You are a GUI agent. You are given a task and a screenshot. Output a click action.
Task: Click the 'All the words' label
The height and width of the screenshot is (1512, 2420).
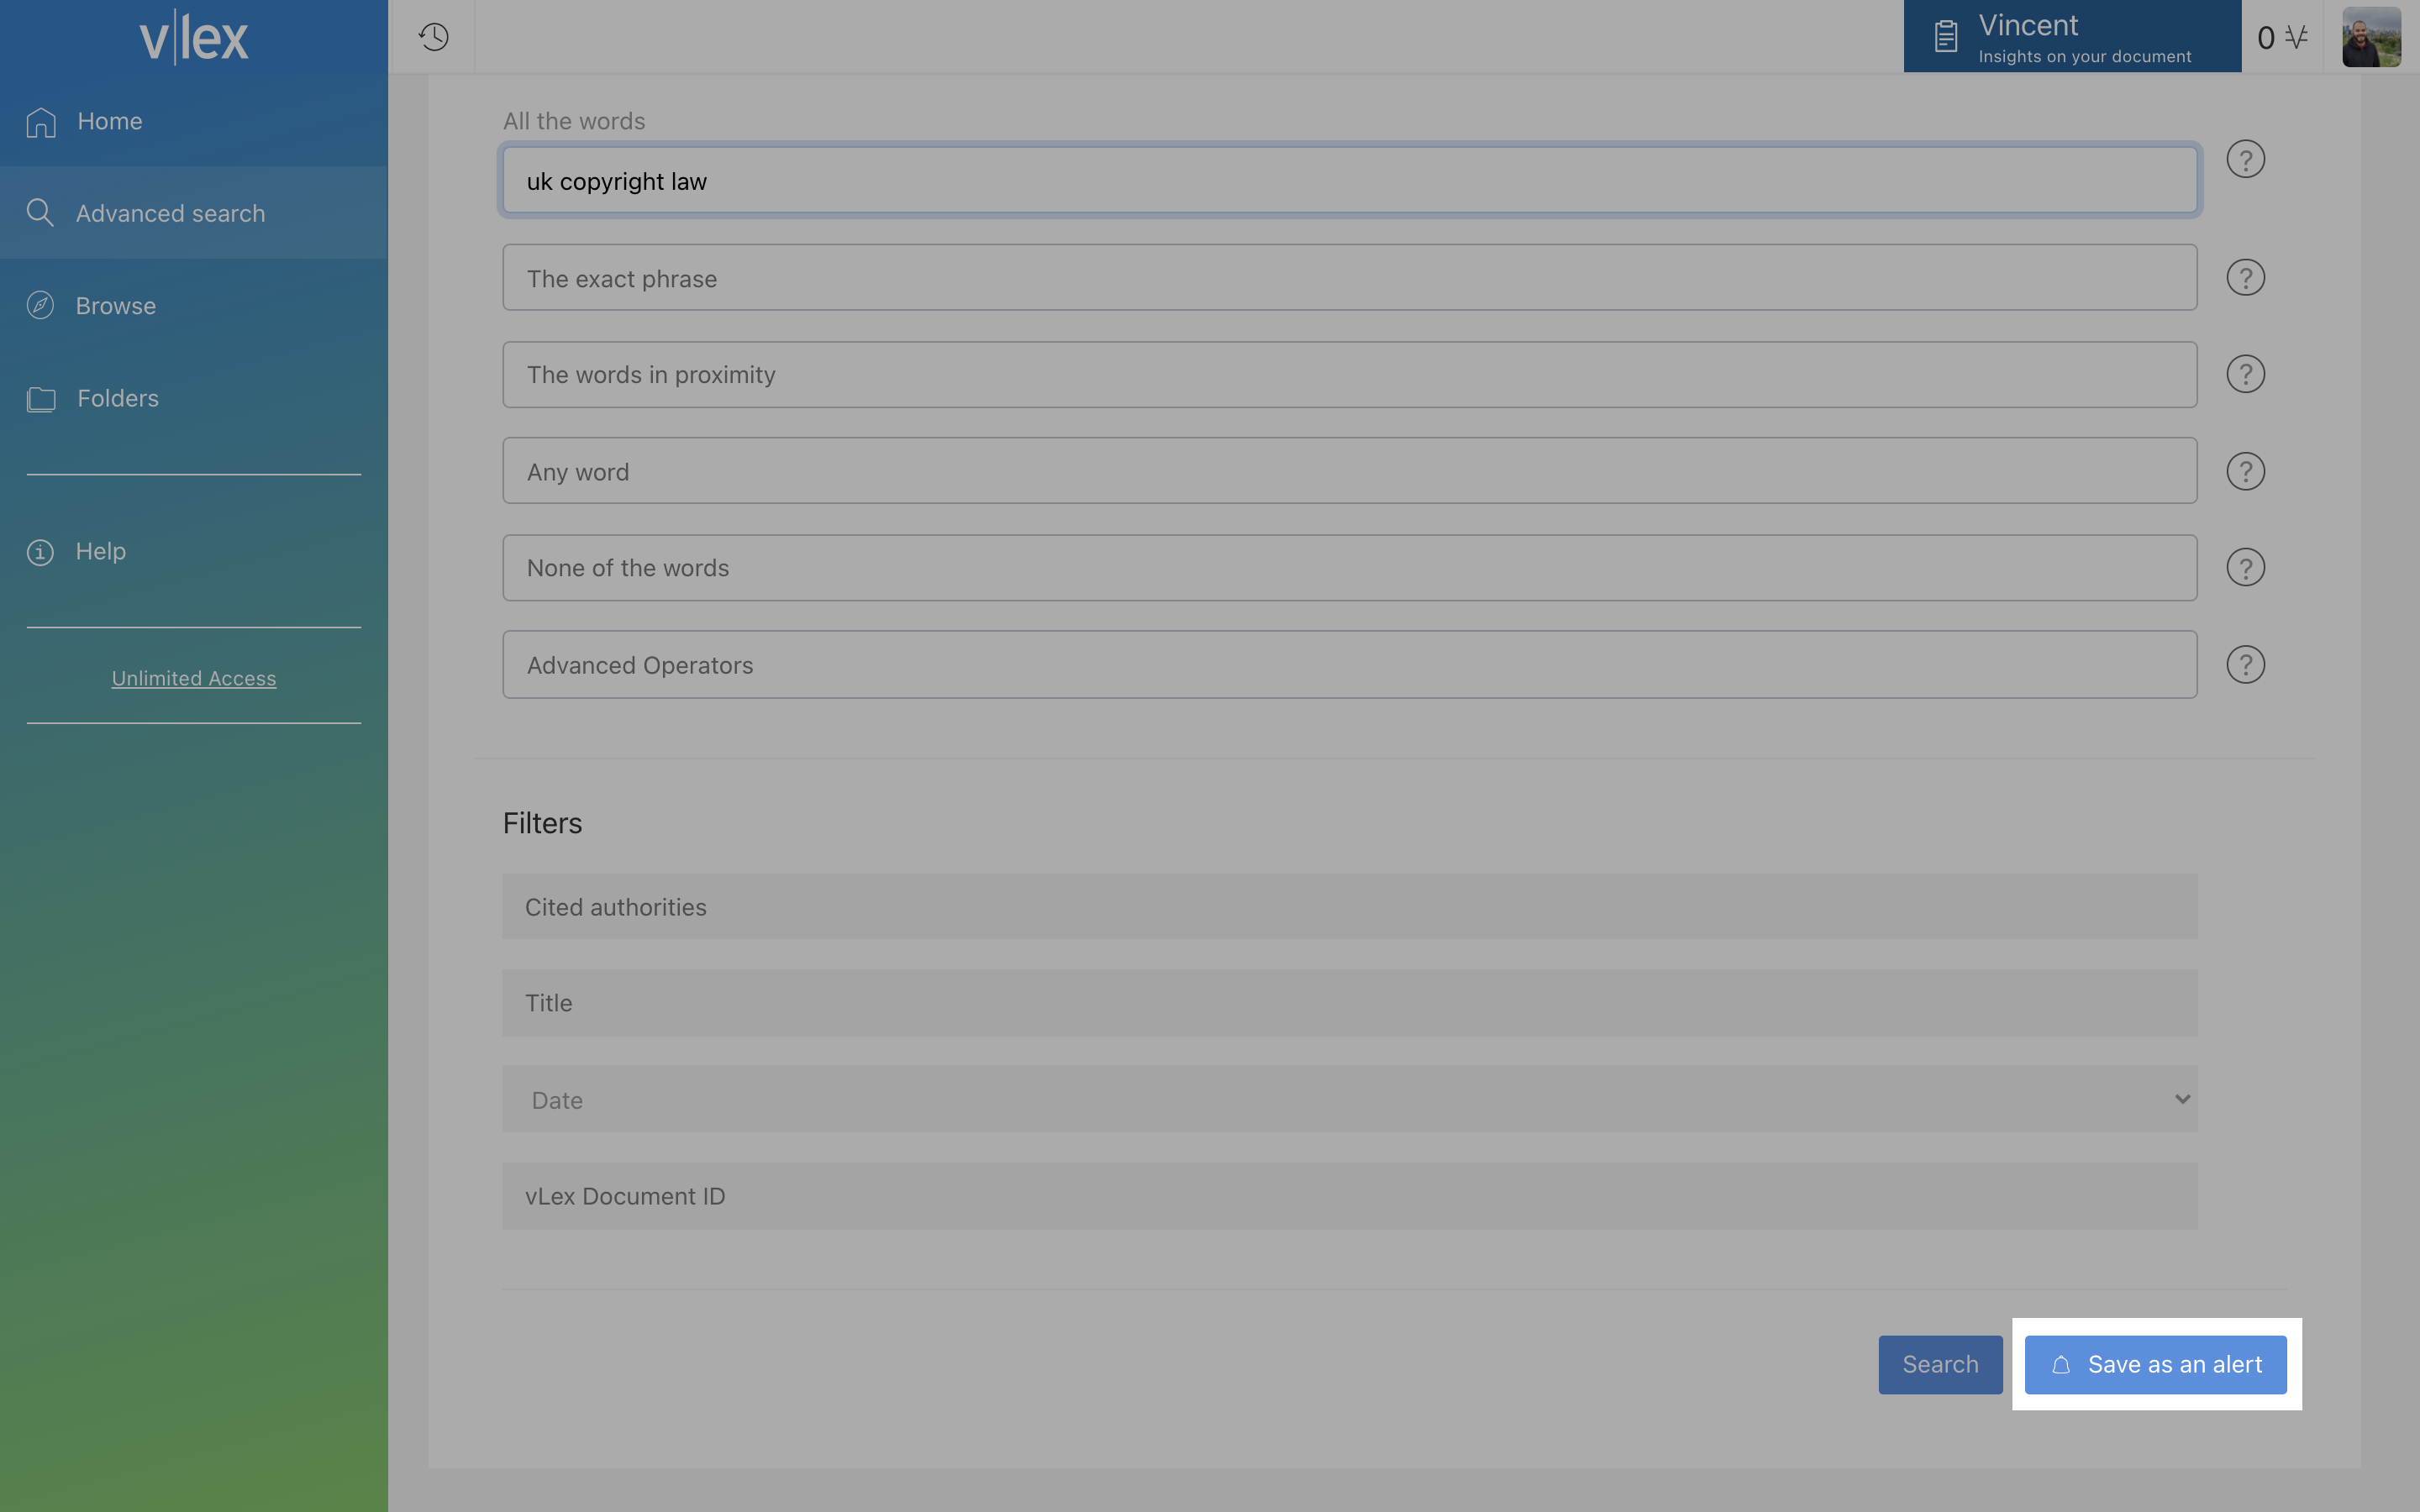[x=574, y=121]
